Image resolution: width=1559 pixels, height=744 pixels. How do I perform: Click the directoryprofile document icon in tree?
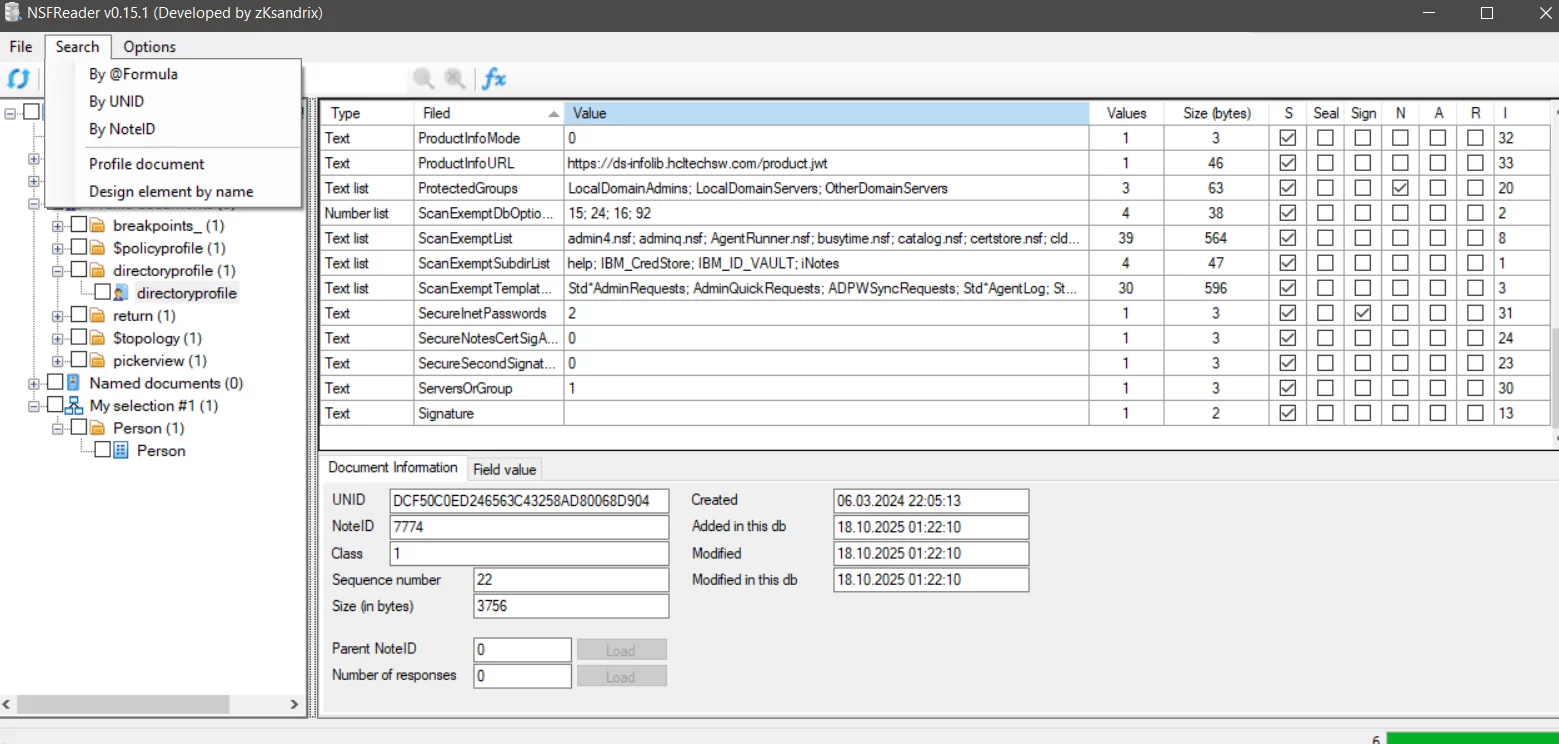121,293
